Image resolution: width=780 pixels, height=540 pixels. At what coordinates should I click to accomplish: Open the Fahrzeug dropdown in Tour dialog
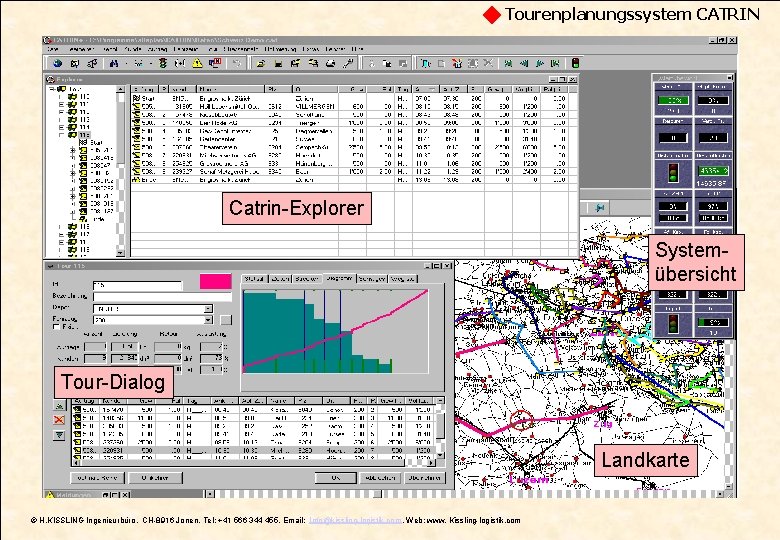(x=208, y=320)
